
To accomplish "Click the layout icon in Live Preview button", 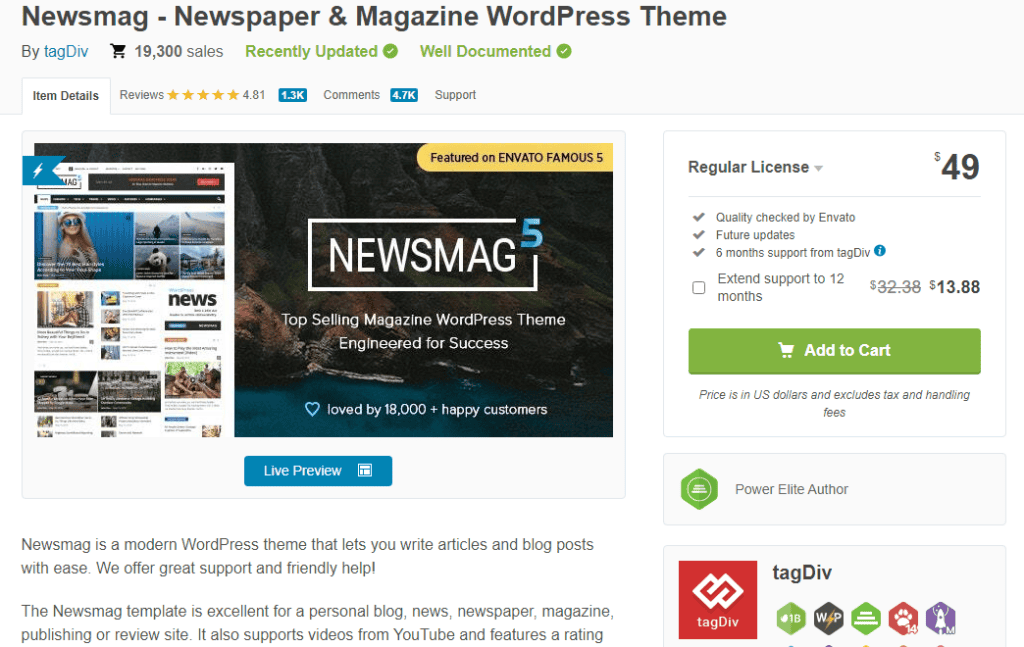I will click(365, 471).
